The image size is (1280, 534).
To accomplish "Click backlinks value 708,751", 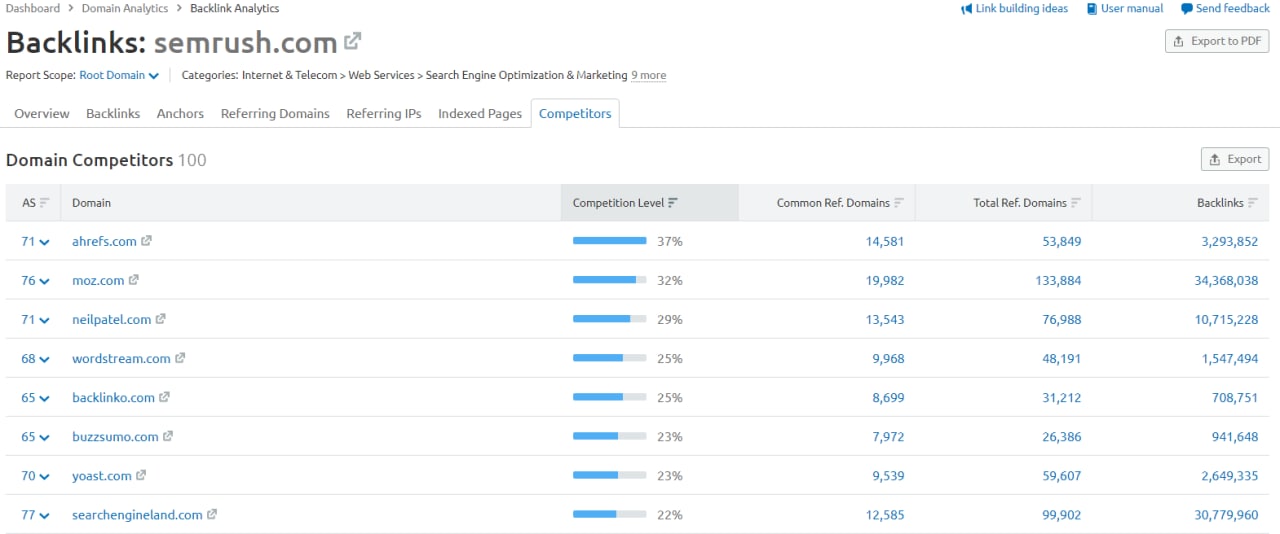I will (x=1234, y=397).
